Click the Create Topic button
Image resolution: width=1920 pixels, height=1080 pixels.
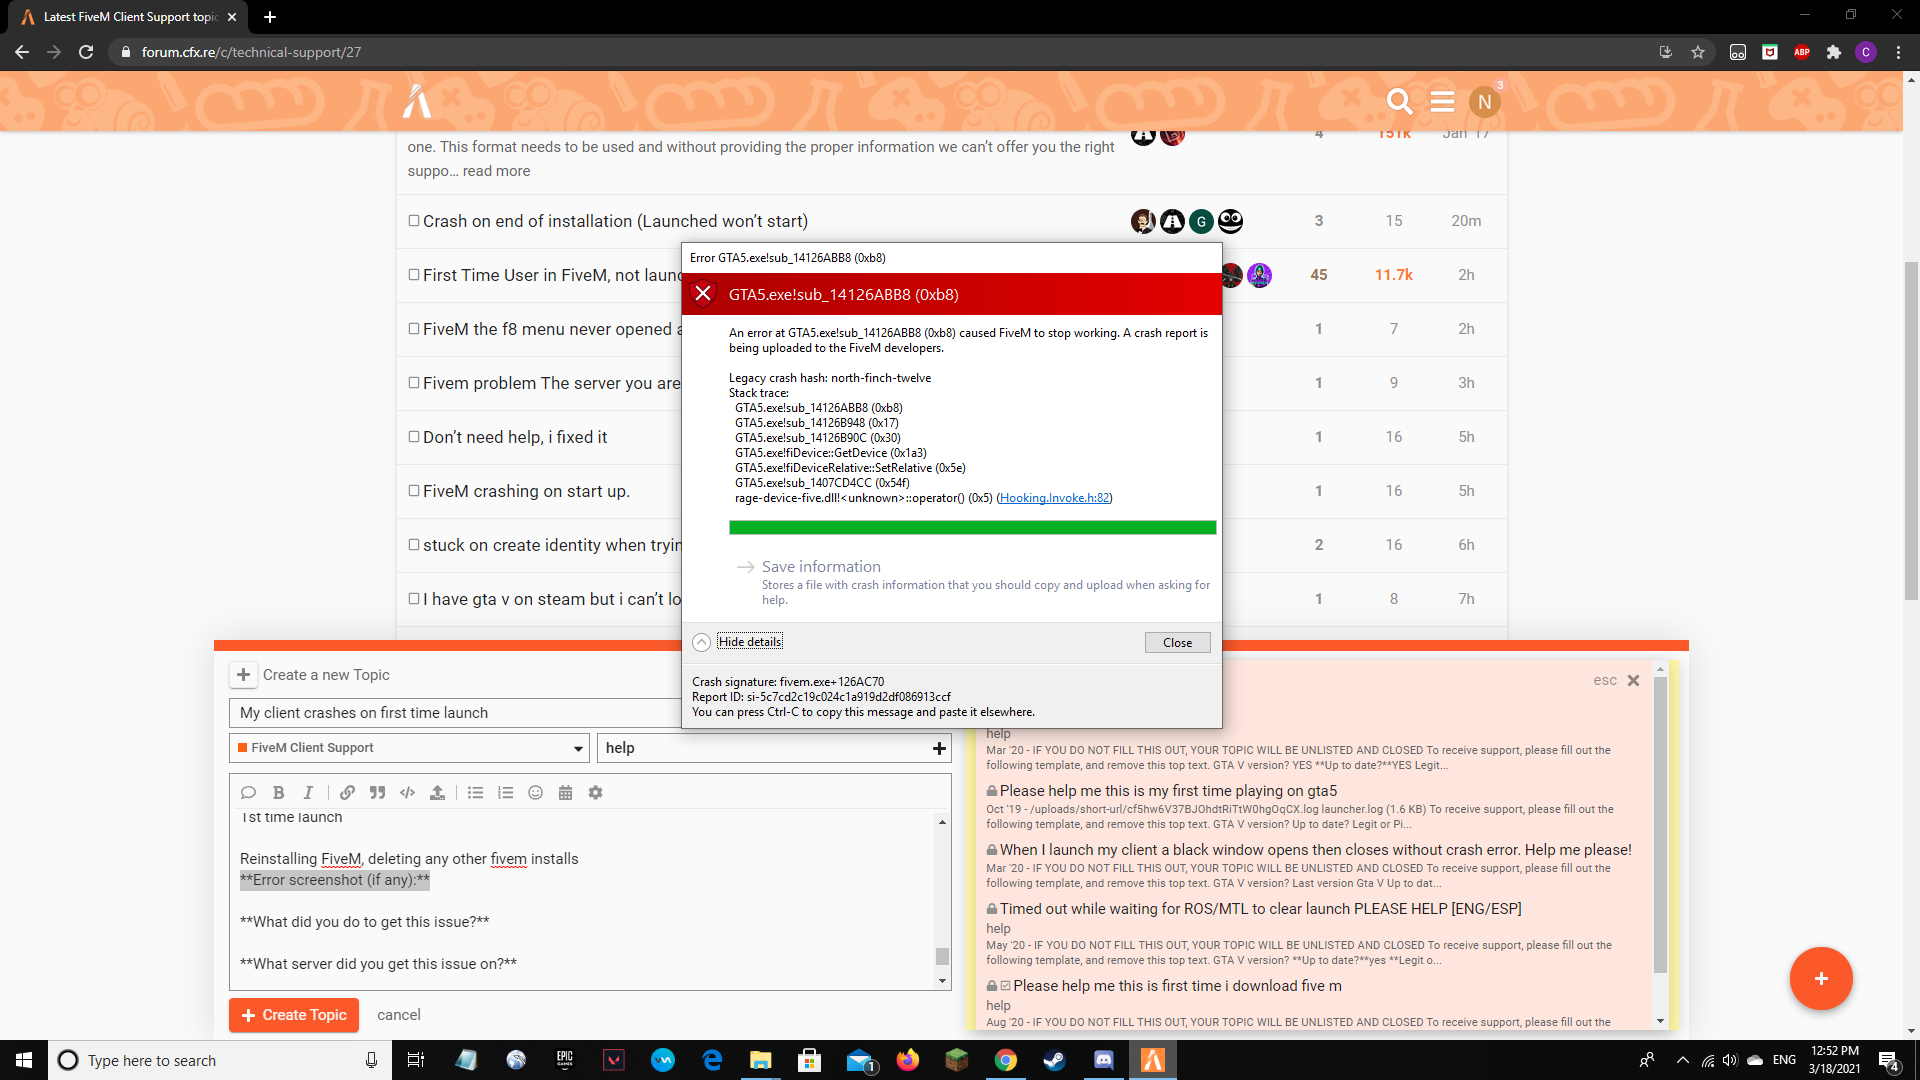click(x=294, y=1015)
